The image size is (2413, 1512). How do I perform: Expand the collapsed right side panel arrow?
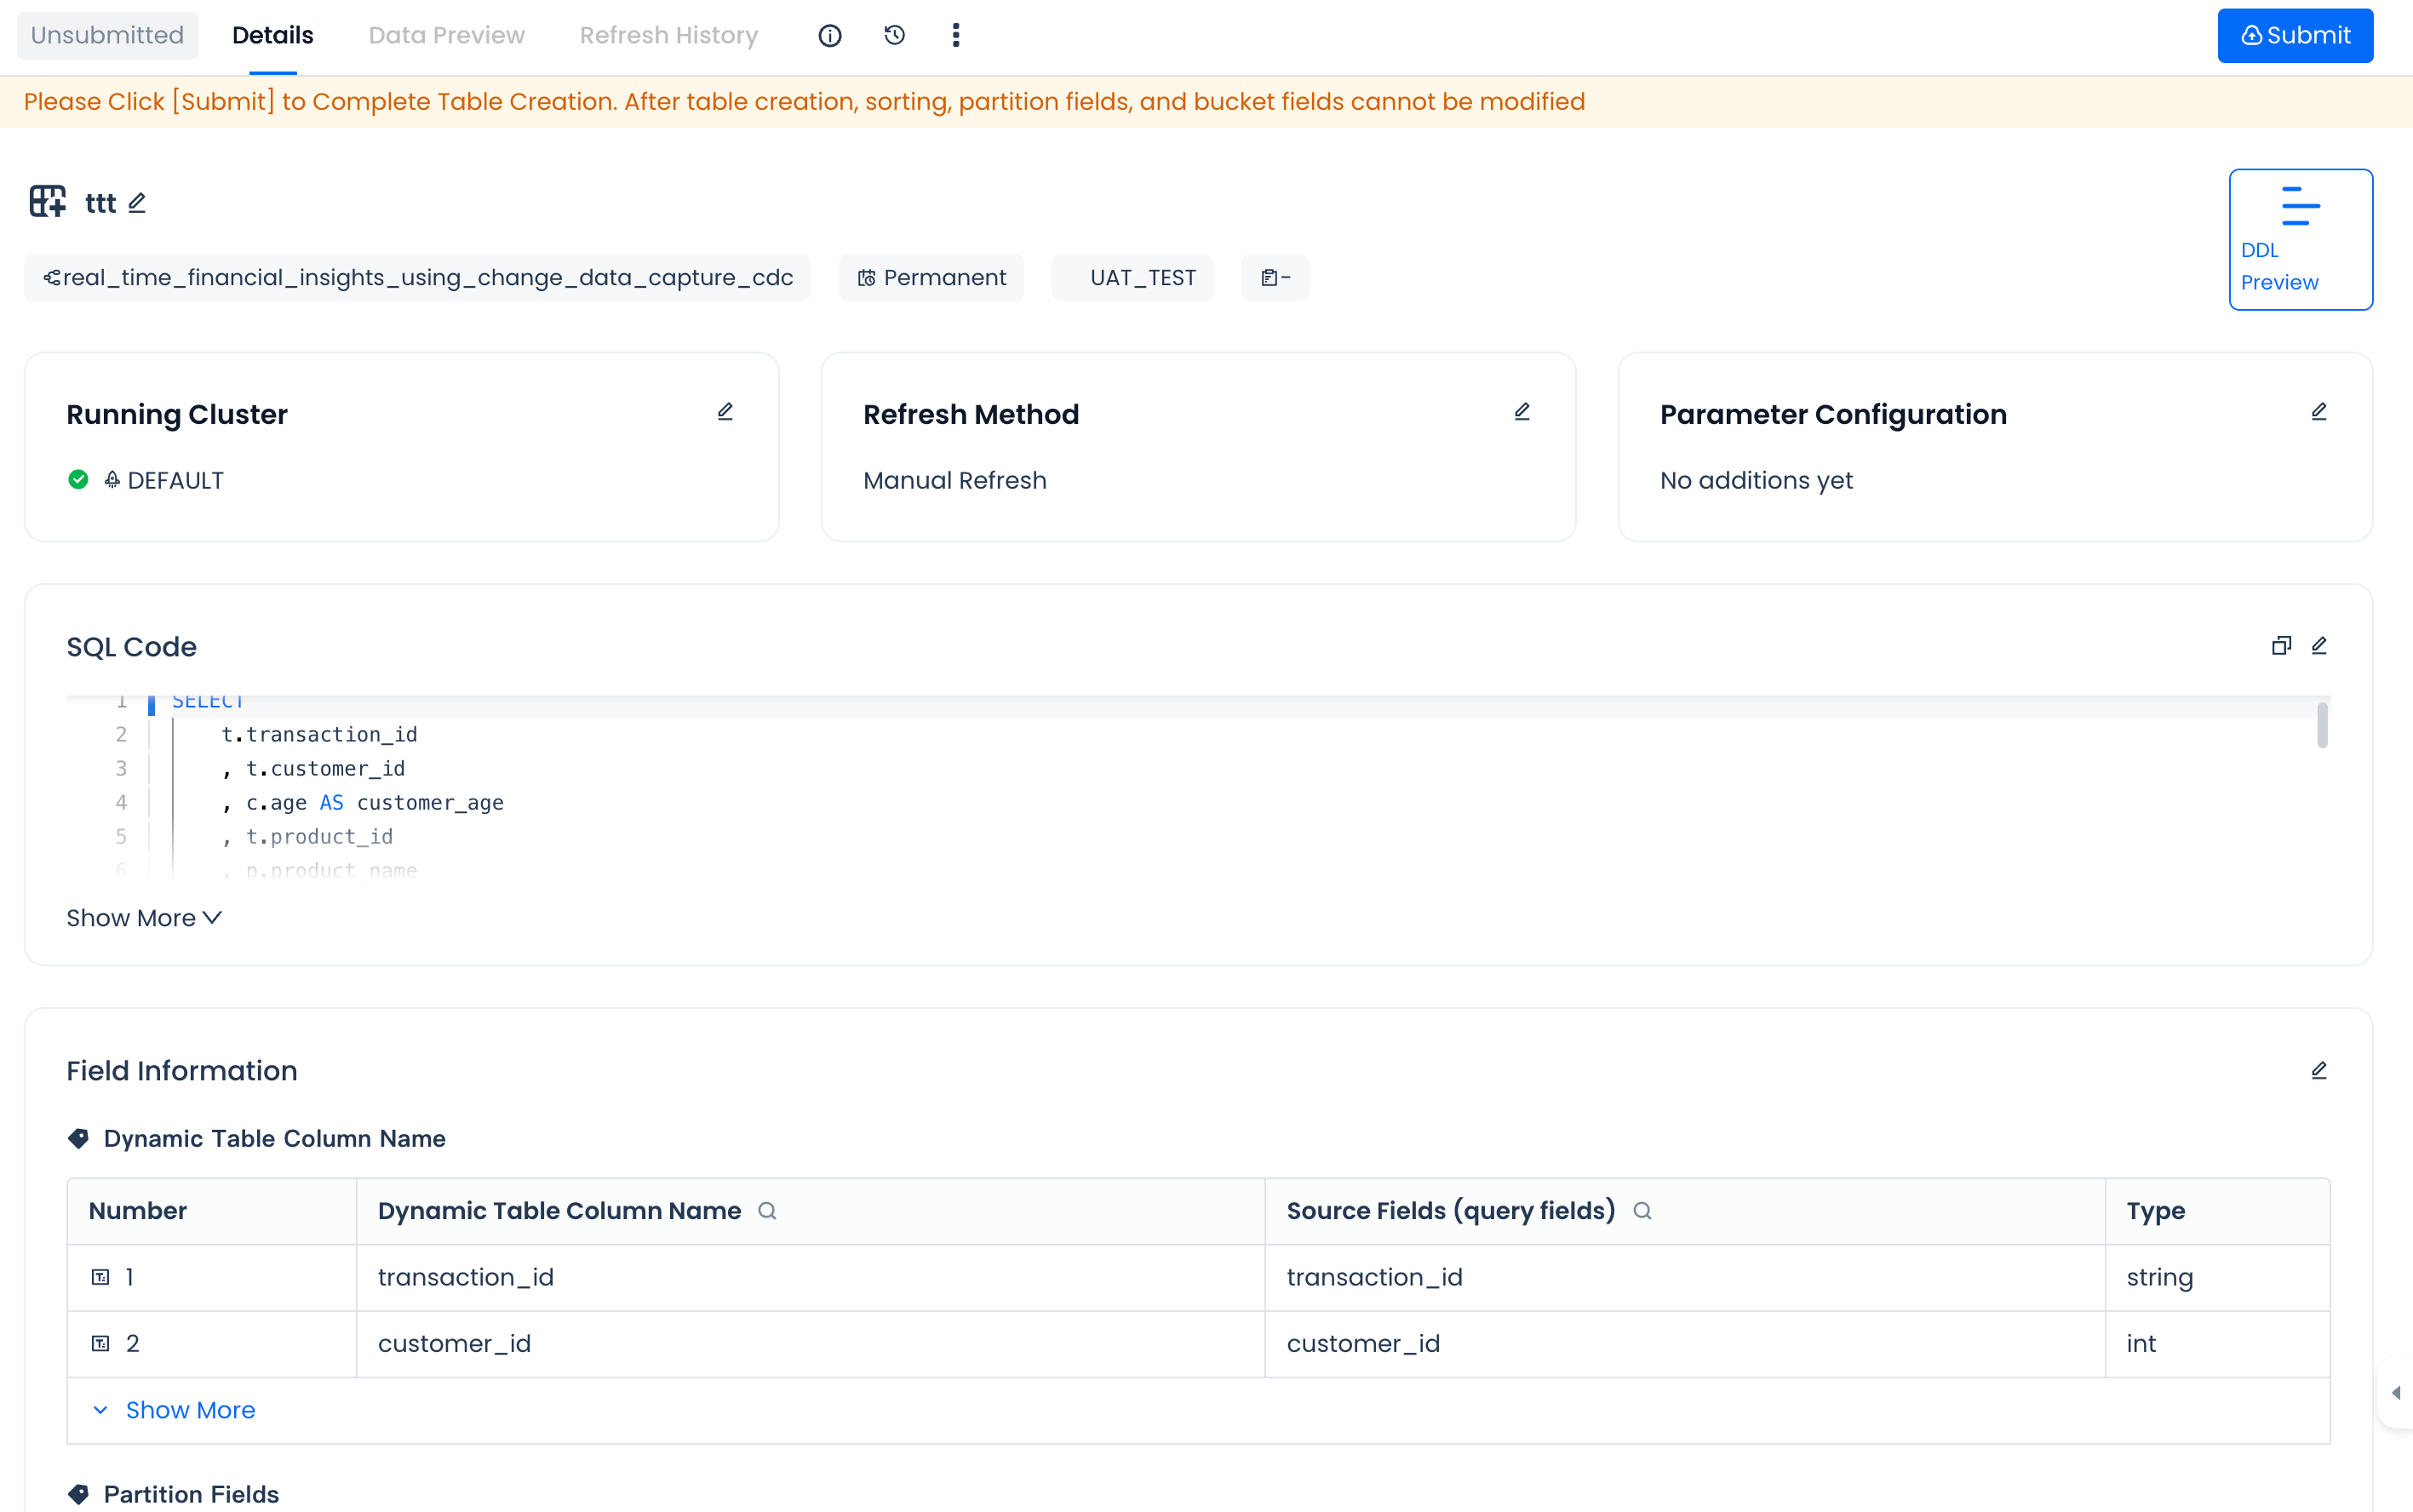(2395, 1393)
